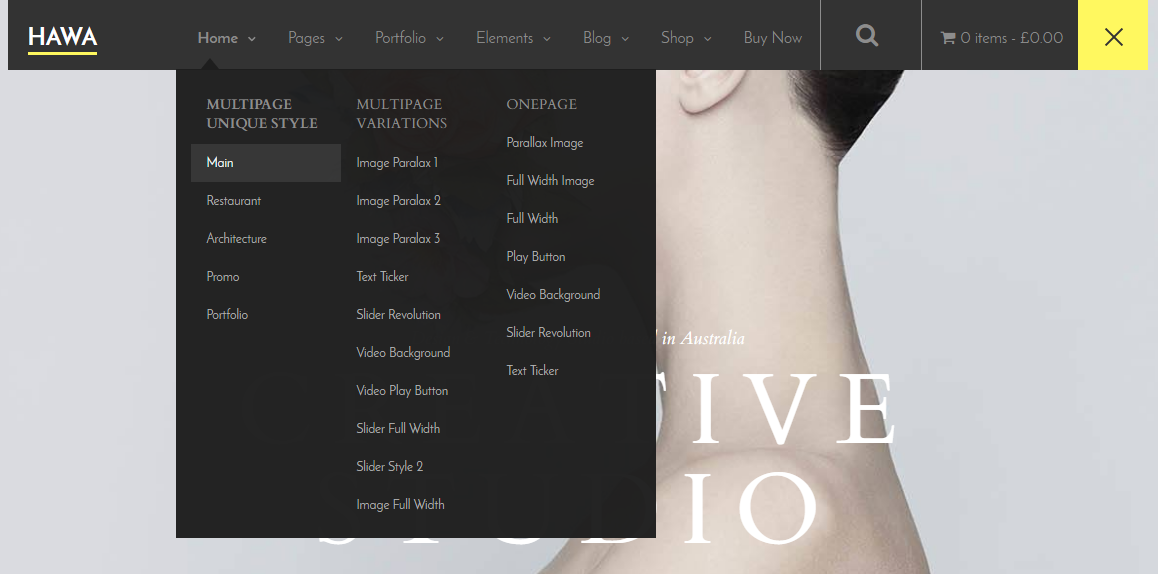Viewport: 1158px width, 574px height.
Task: Choose Video Play Button
Action: click(x=402, y=391)
